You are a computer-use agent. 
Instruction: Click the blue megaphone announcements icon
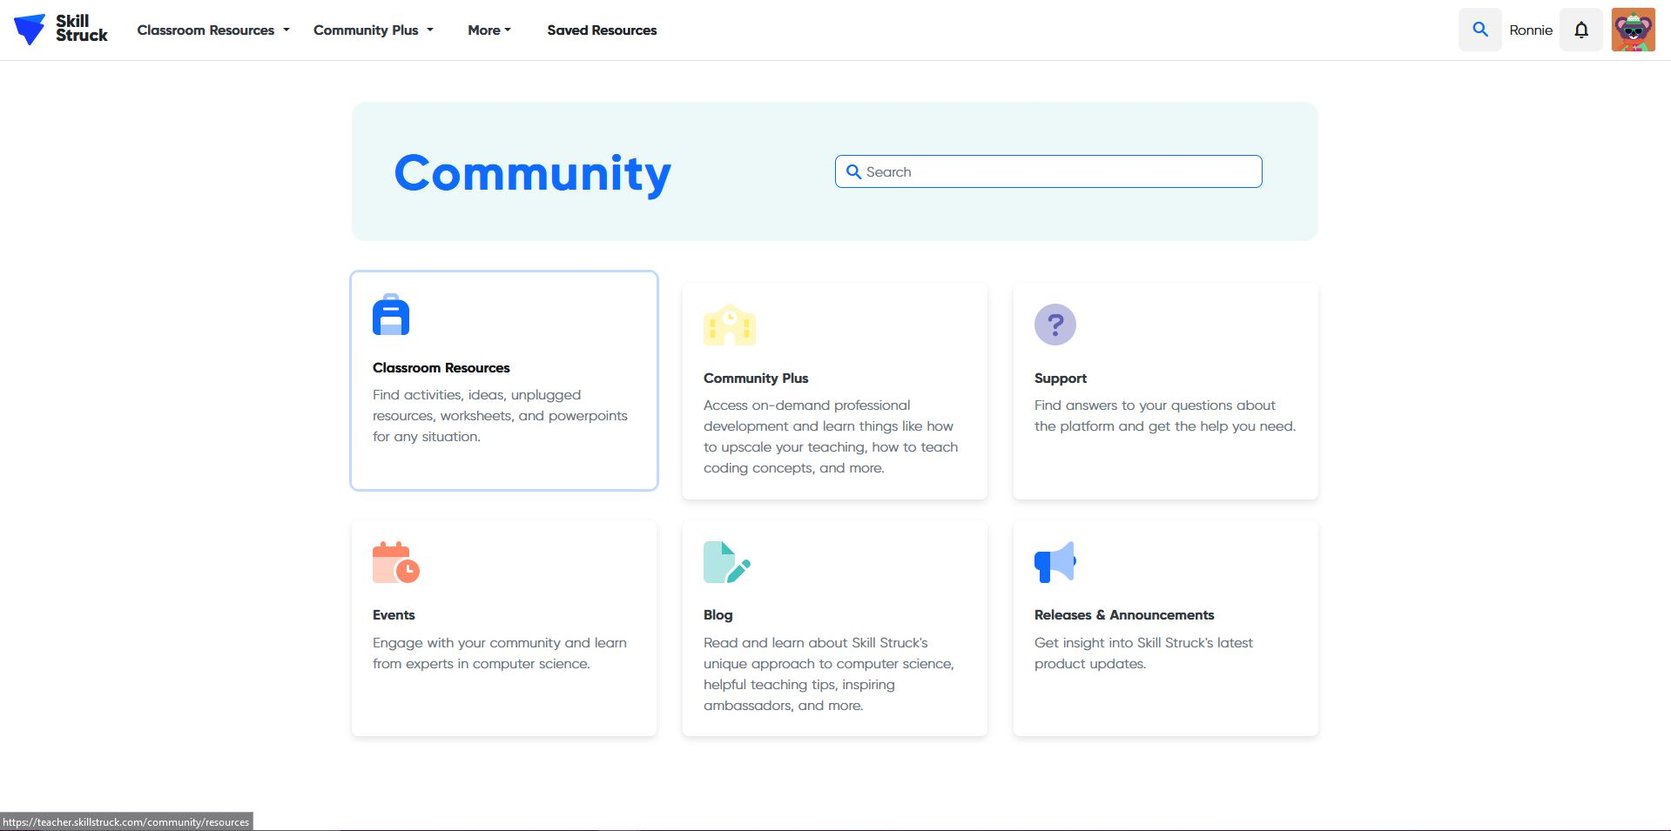1055,562
